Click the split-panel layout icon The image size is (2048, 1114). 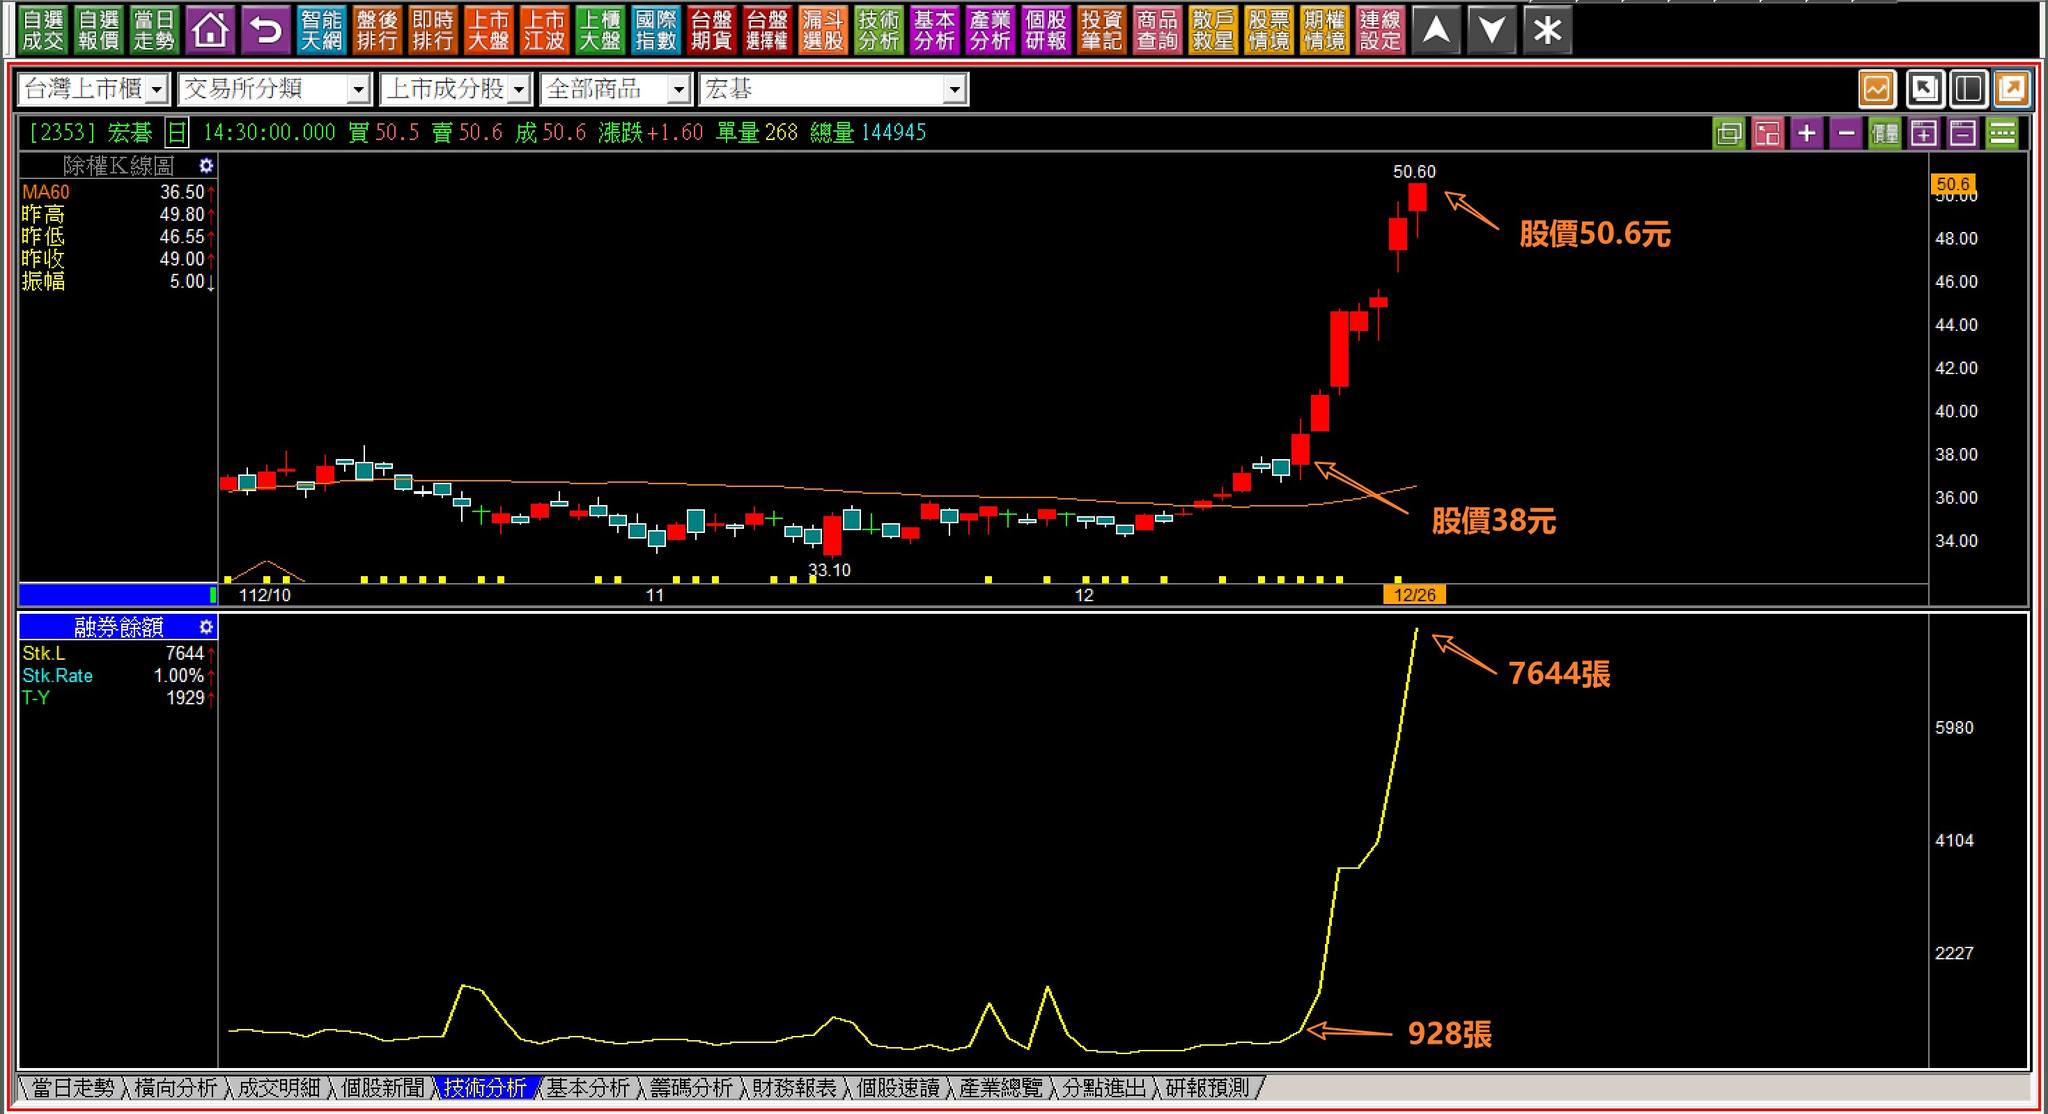[1967, 89]
